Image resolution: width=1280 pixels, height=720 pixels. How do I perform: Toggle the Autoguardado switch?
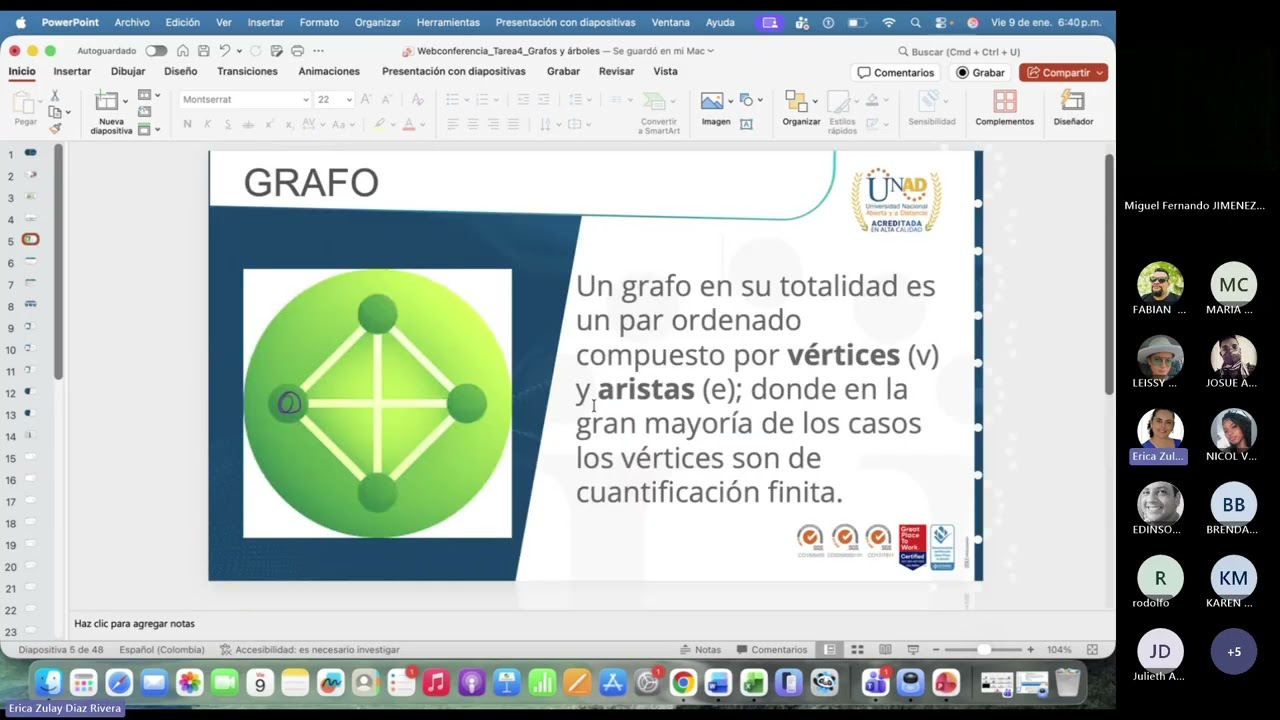point(156,51)
